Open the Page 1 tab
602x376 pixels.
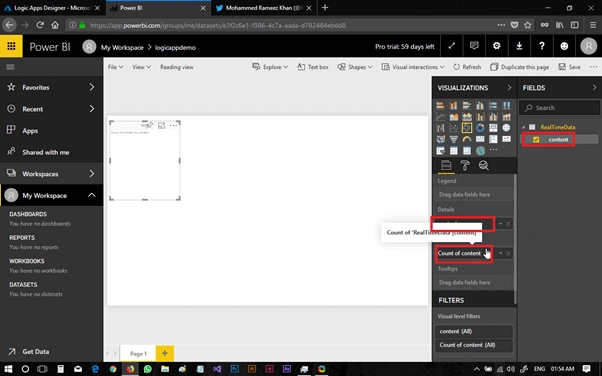(x=138, y=354)
